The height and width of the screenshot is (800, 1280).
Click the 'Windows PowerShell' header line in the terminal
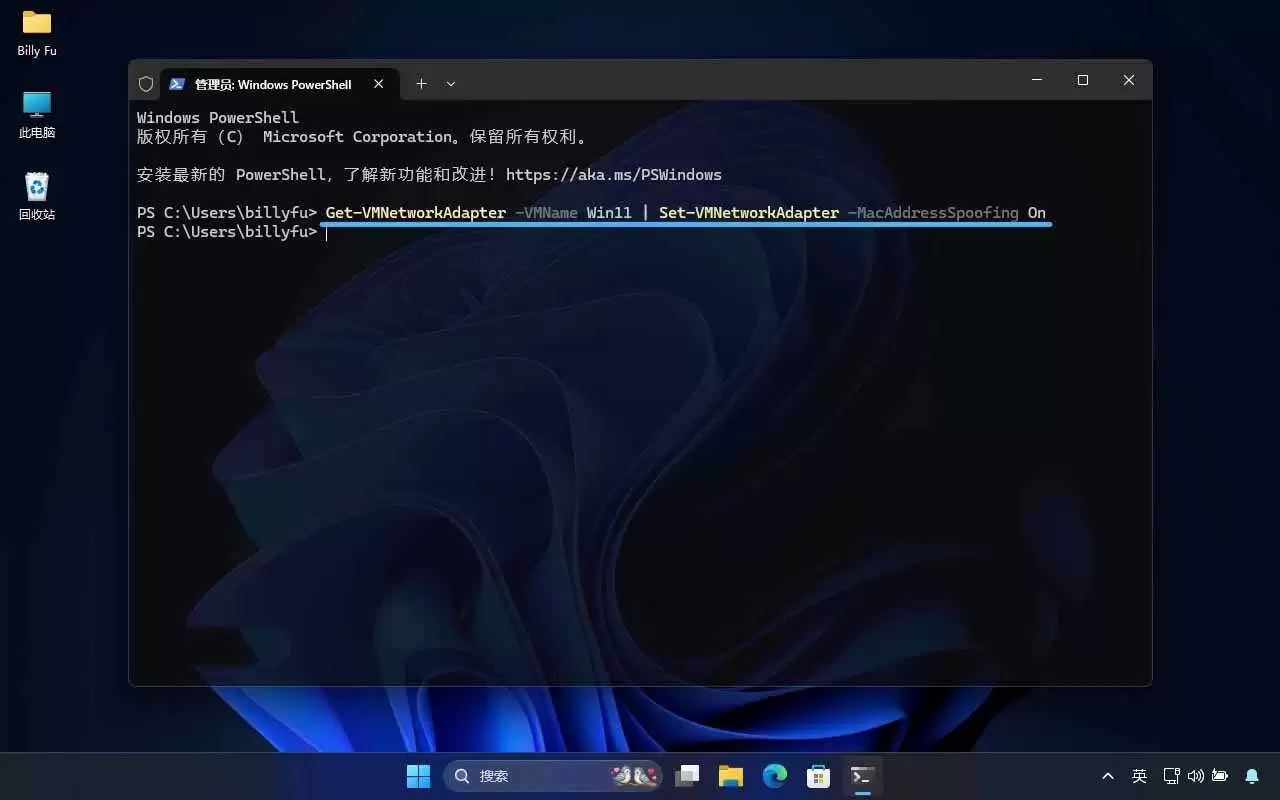pyautogui.click(x=218, y=118)
